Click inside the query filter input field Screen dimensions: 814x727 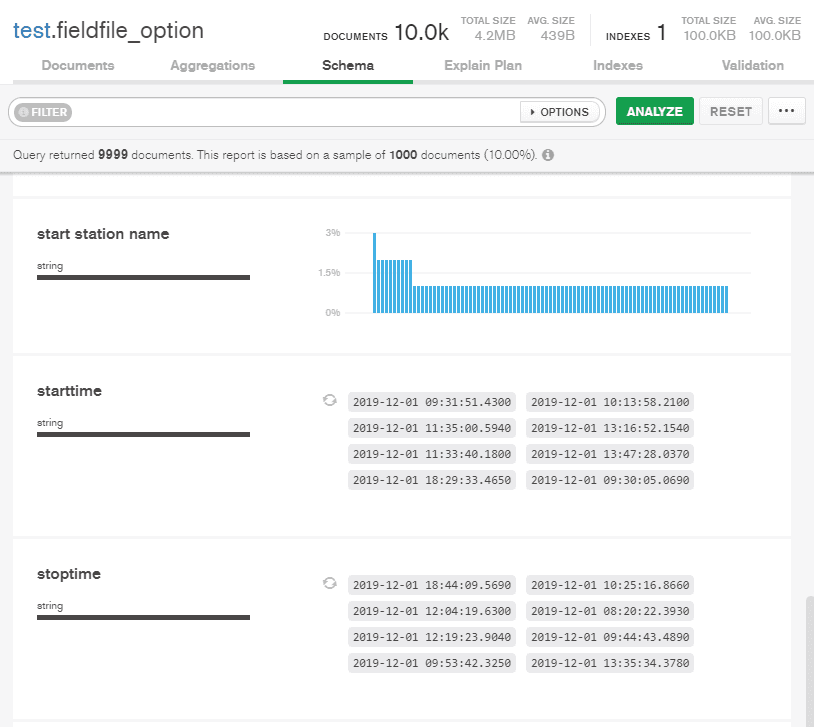click(x=300, y=111)
